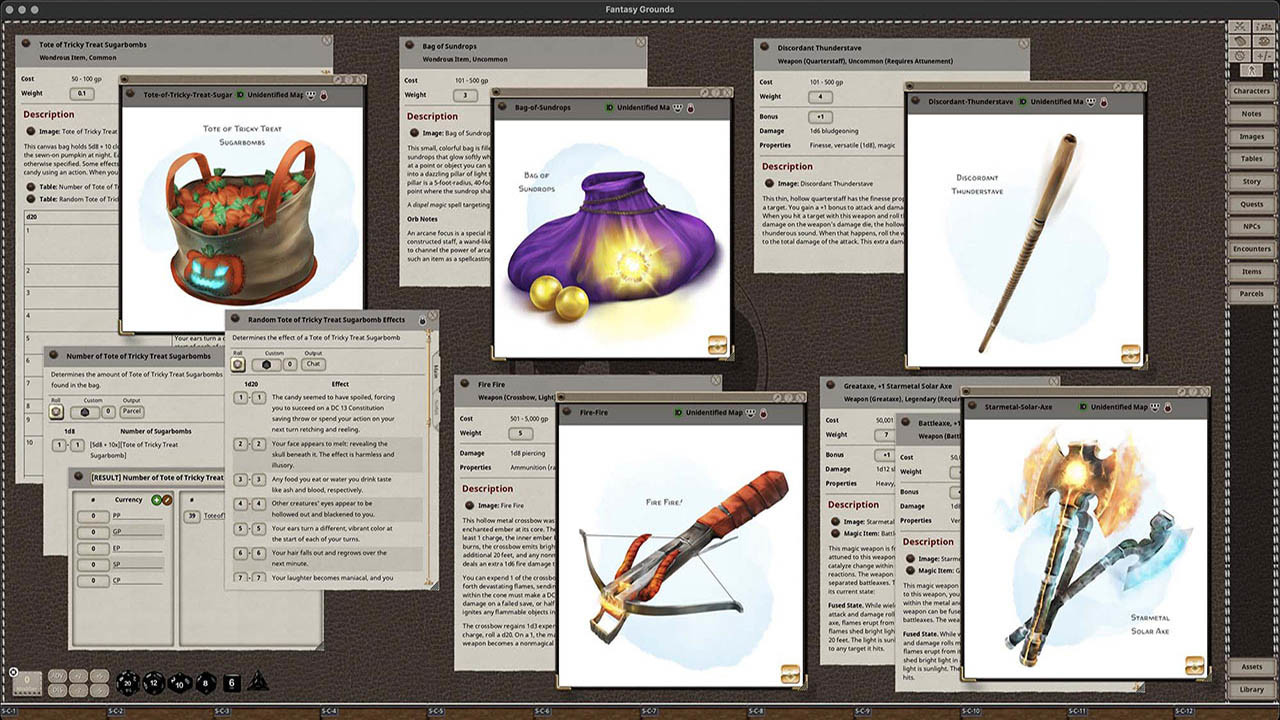Viewport: 1280px width, 720px height.
Task: Click the modifier stack box in the corner
Action: pos(27,682)
